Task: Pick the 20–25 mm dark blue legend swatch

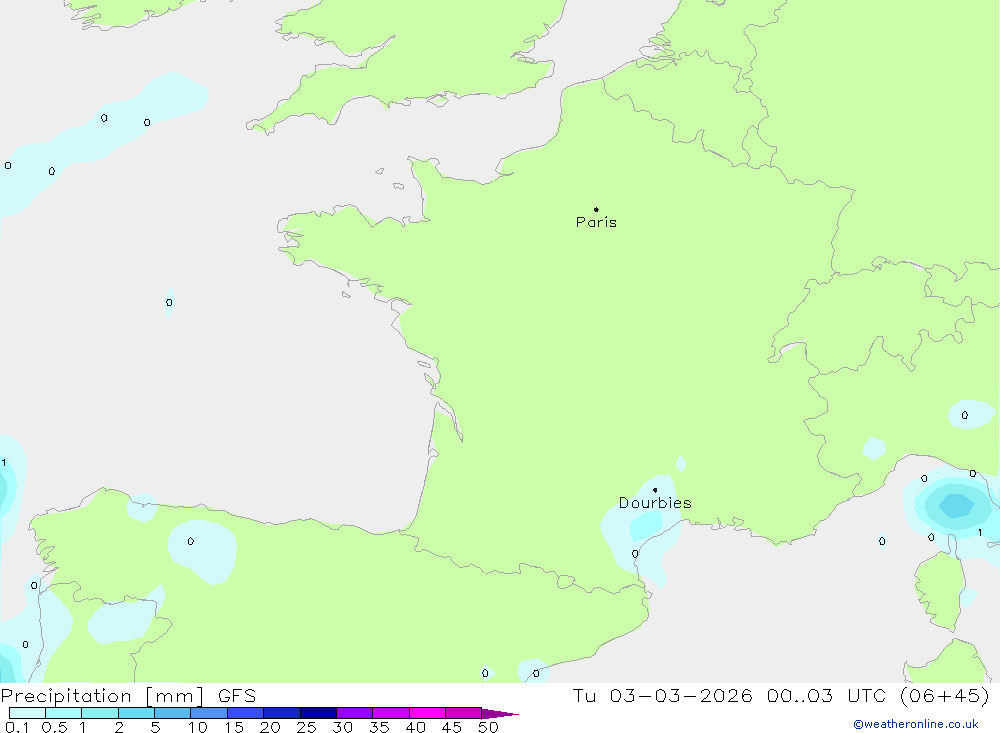Action: pyautogui.click(x=282, y=713)
